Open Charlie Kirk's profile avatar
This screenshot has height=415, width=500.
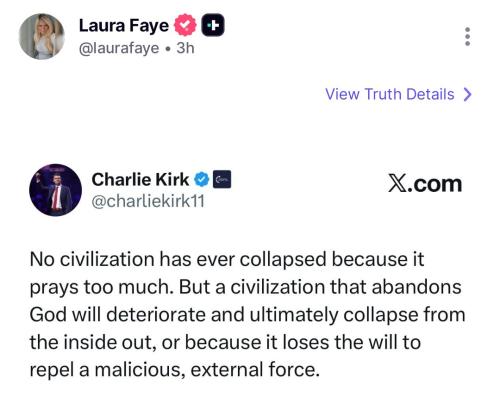(55, 190)
